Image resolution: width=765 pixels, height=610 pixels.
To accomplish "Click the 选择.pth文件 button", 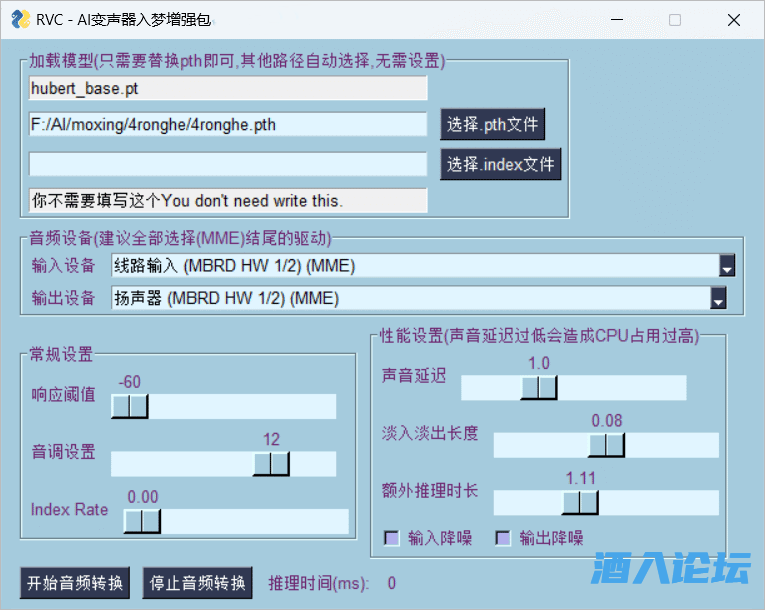I will [492, 124].
